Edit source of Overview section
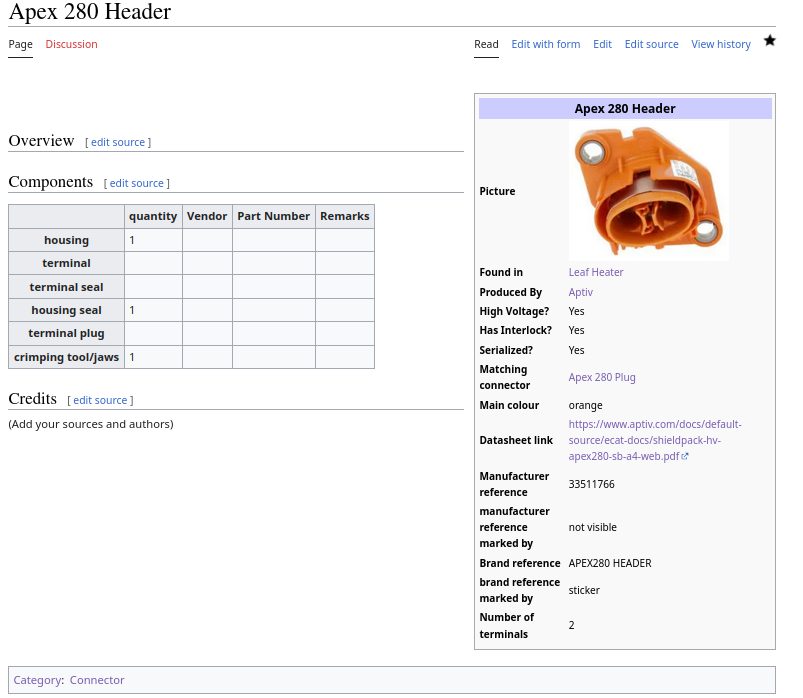The image size is (803, 698). (118, 143)
